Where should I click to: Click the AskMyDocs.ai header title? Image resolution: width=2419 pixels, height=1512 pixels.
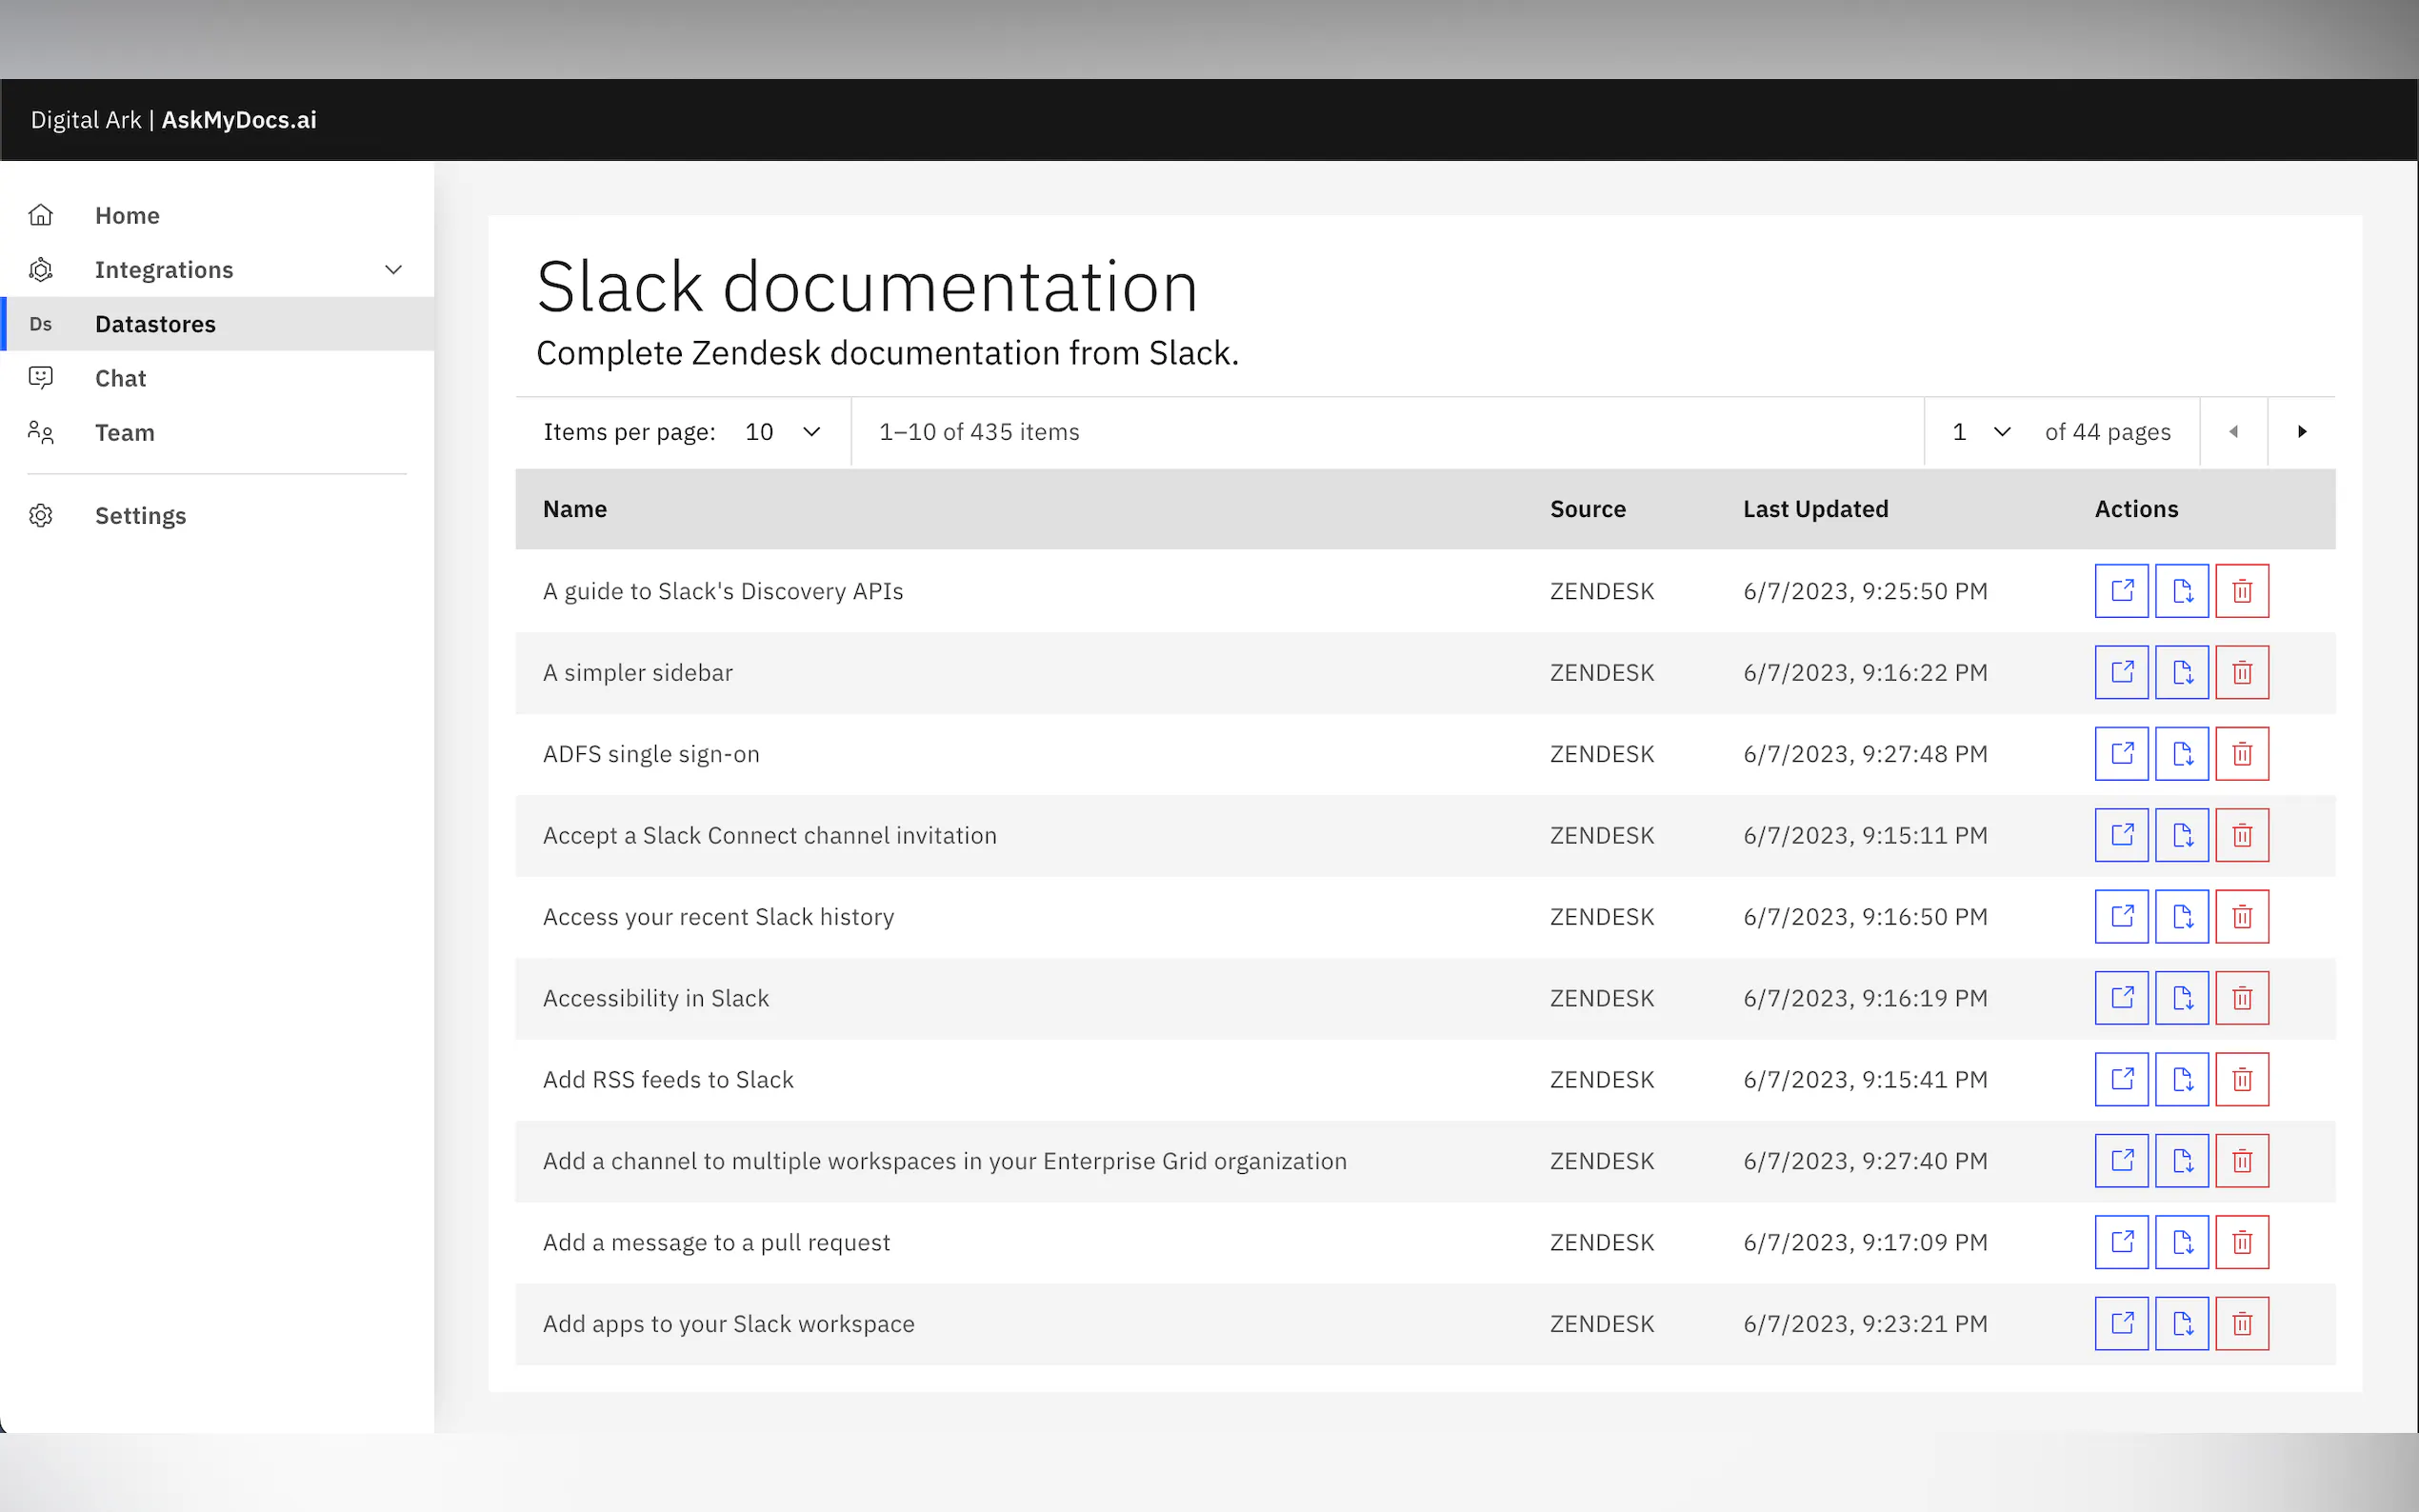[x=238, y=120]
